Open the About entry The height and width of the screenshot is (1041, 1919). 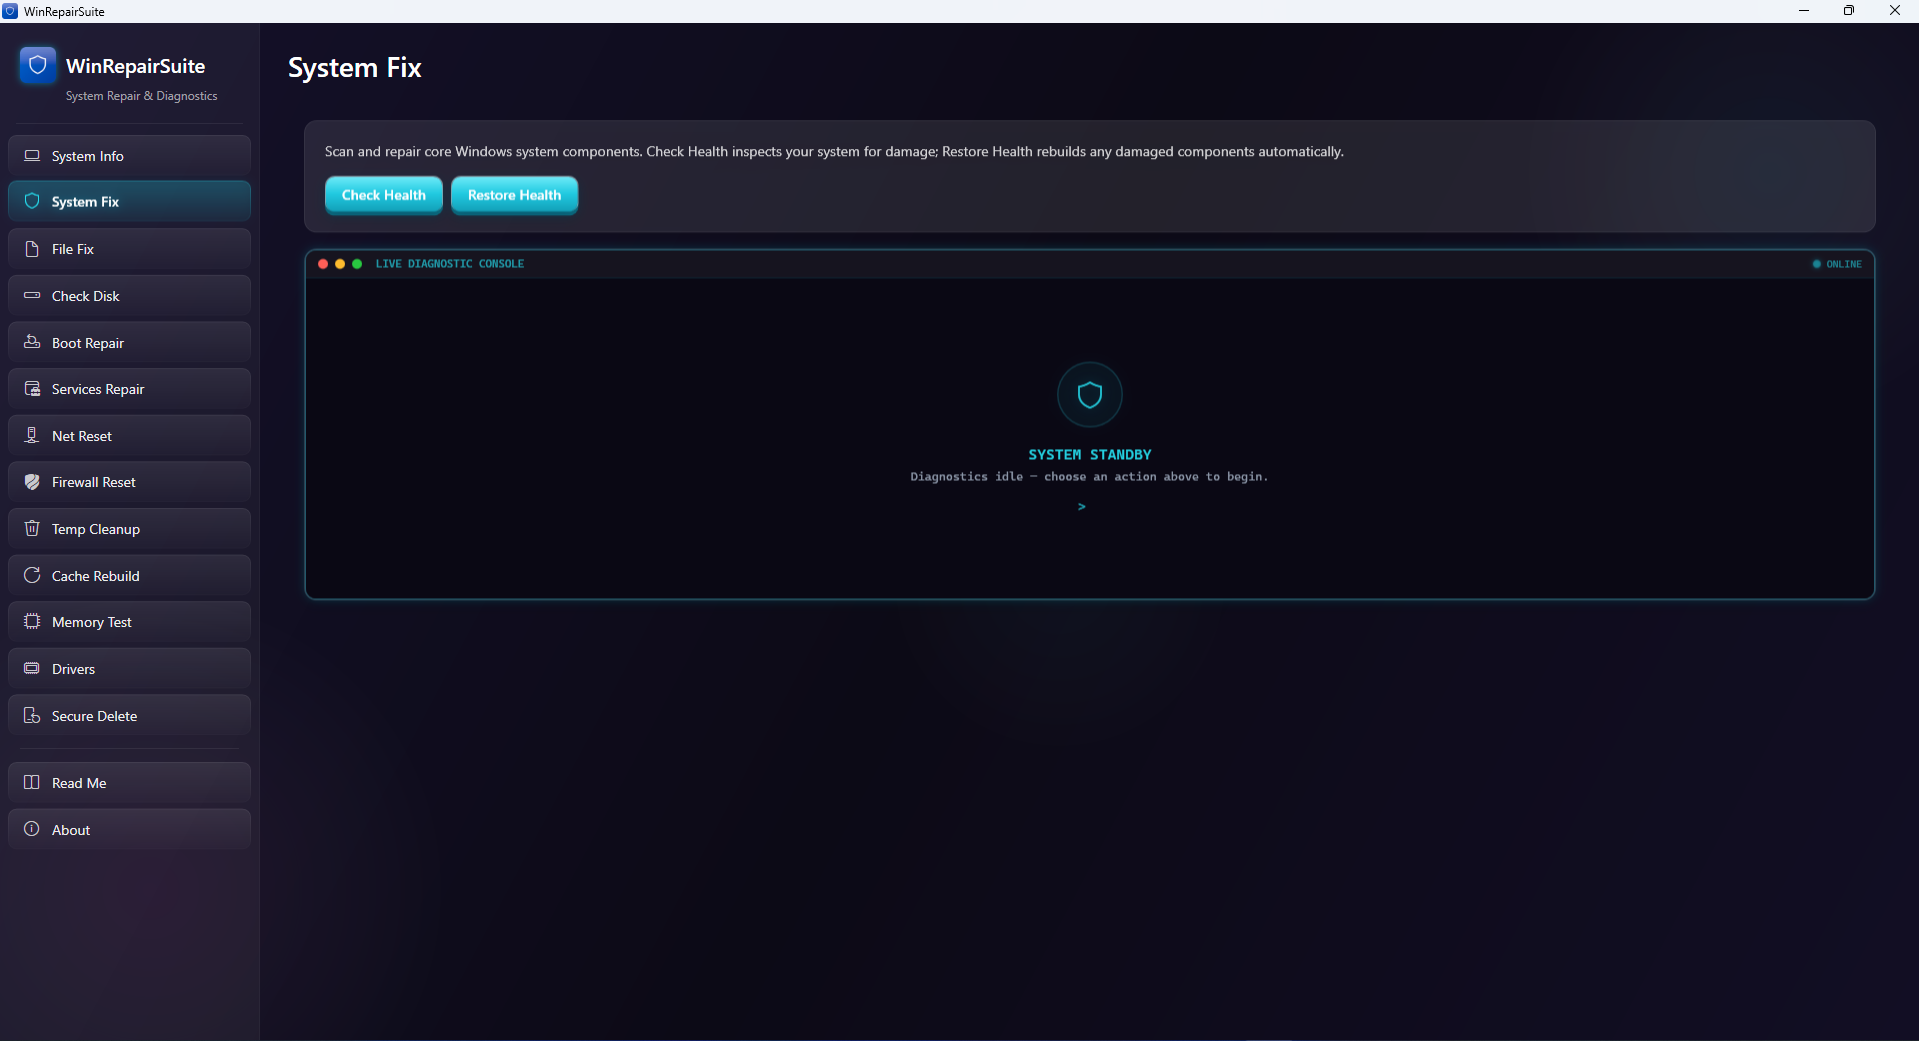coord(129,829)
